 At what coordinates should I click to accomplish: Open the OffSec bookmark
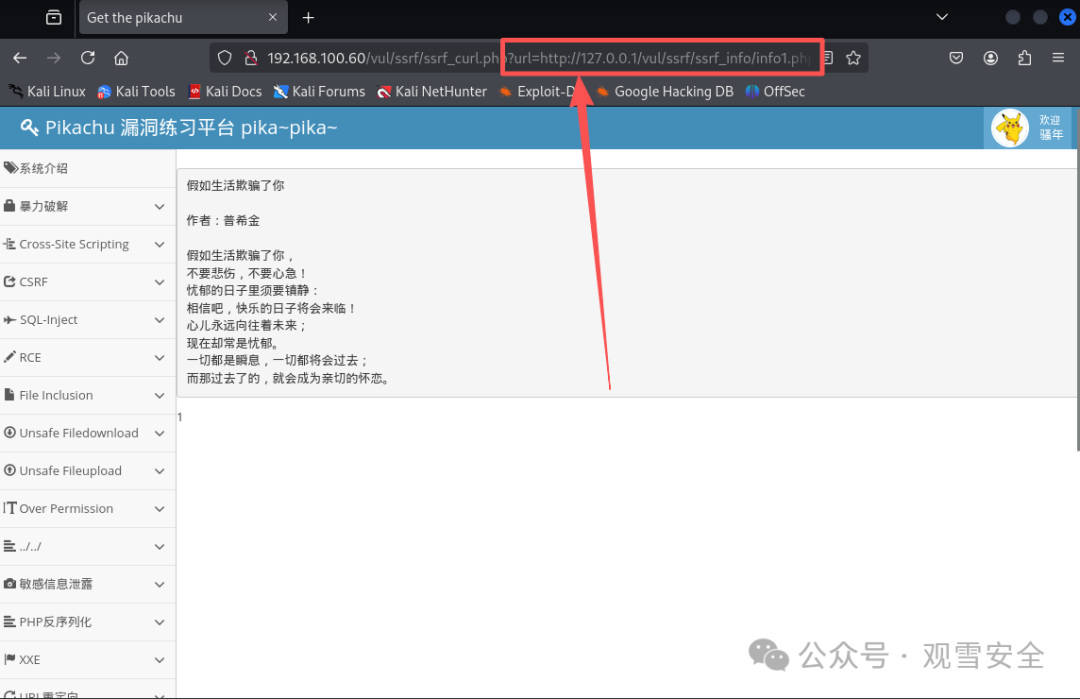coord(775,92)
